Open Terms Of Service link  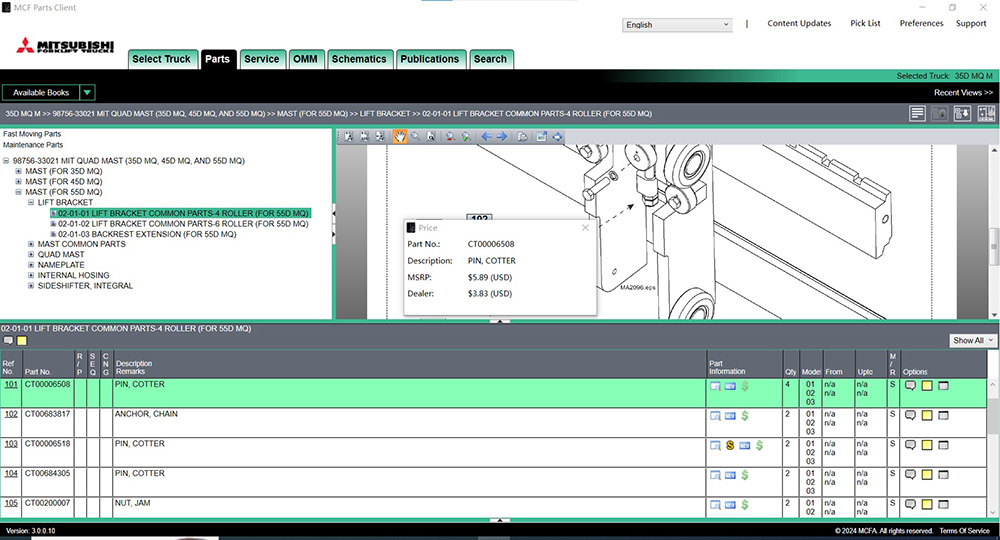click(964, 530)
